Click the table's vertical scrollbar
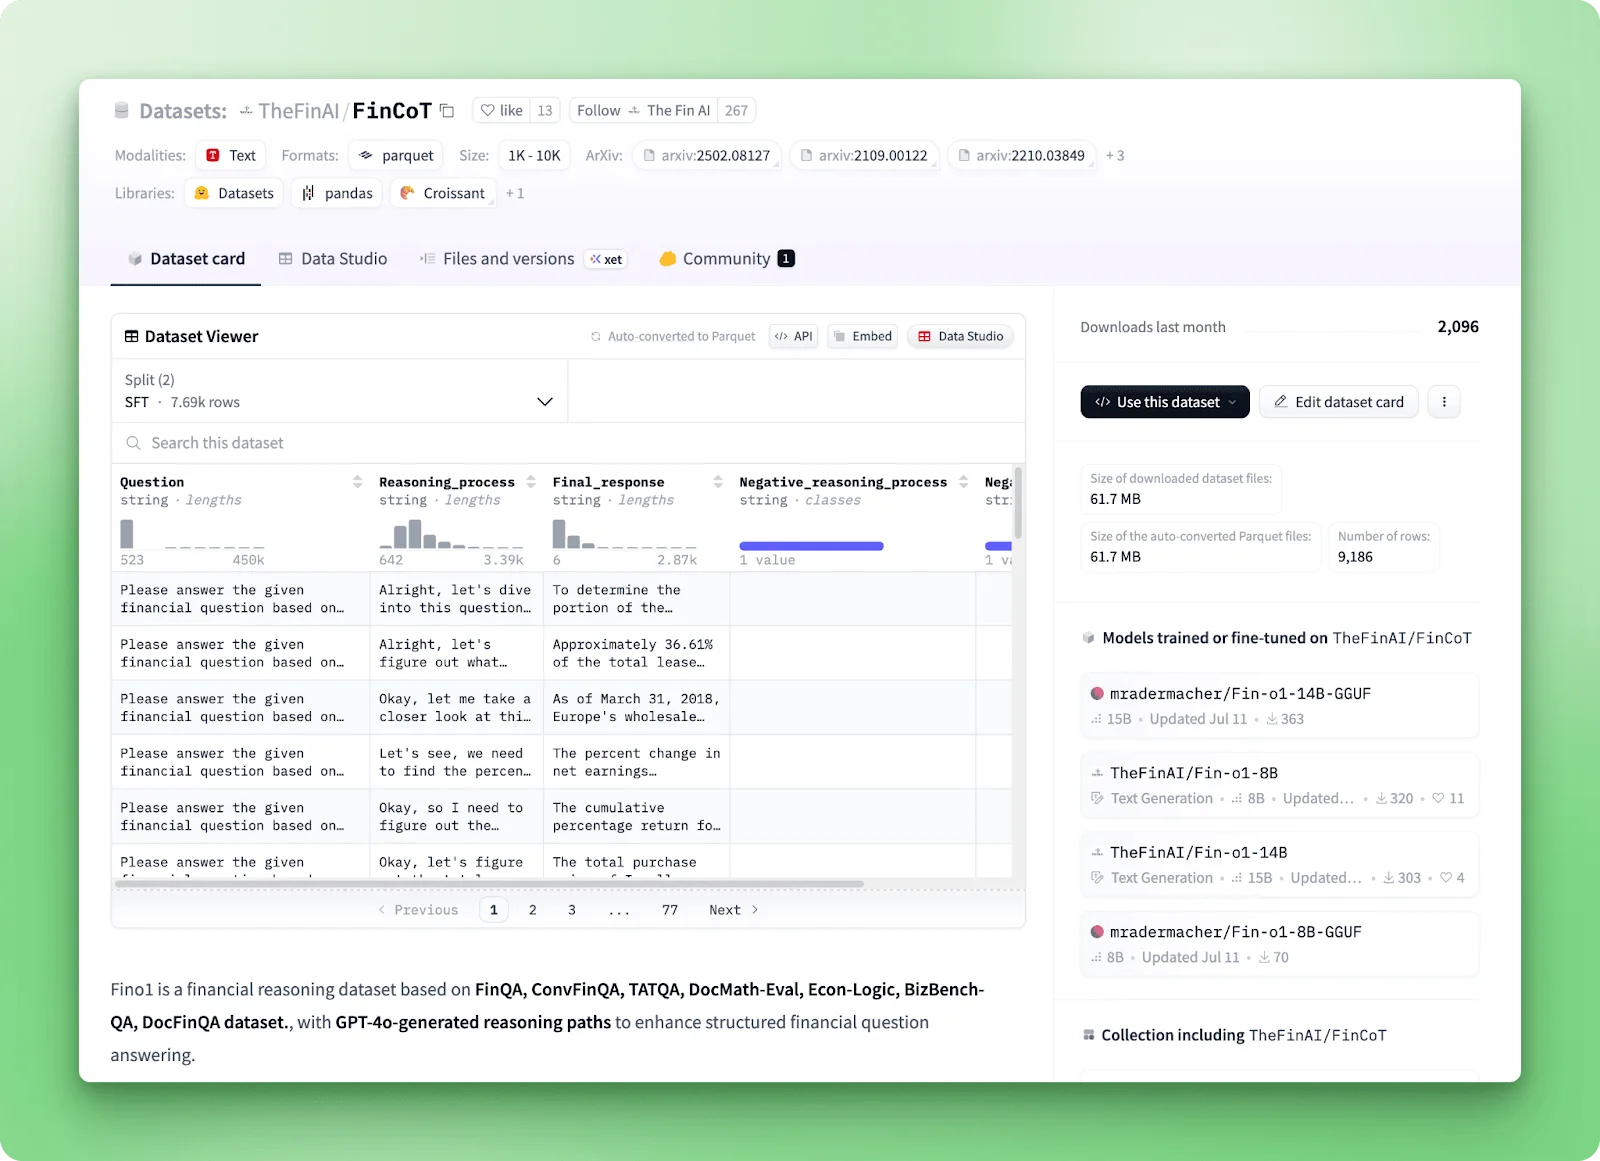The width and height of the screenshot is (1600, 1161). [1018, 502]
